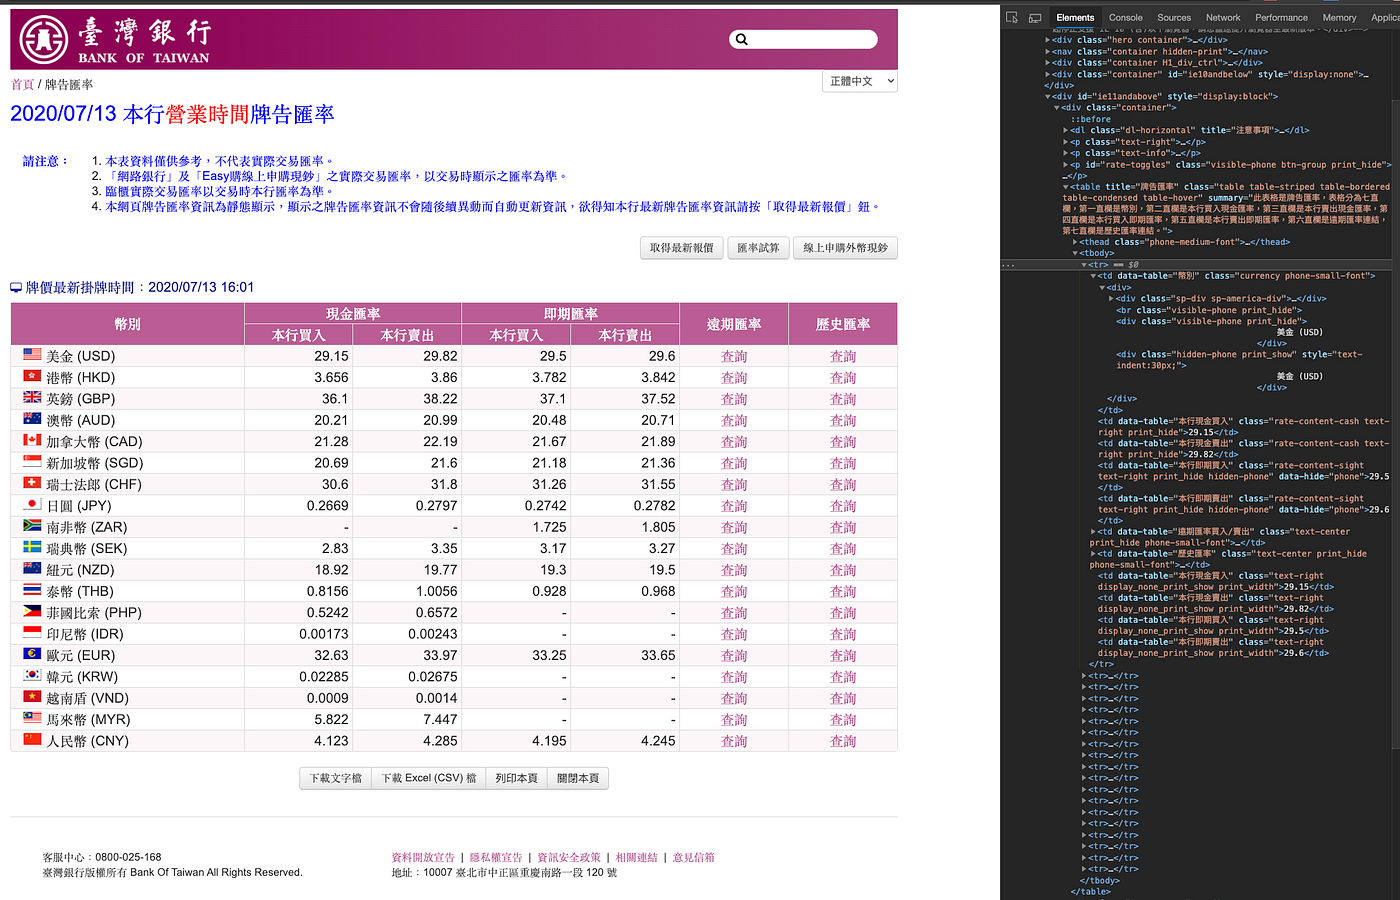Click the monitor icon before 牌價最新掛牌時間
Viewport: 1400px width, 900px height.
(16, 286)
